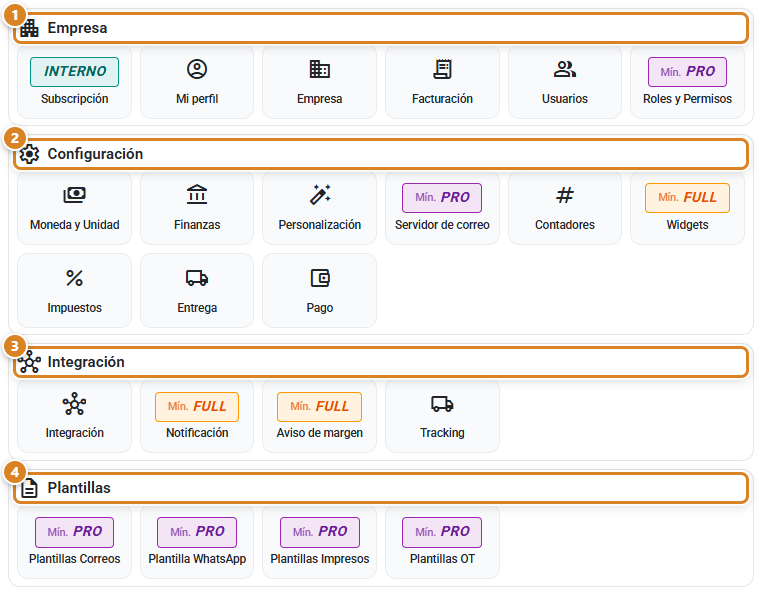Open Plantilla WhatsApp tile
The height and width of the screenshot is (595, 762).
197,542
